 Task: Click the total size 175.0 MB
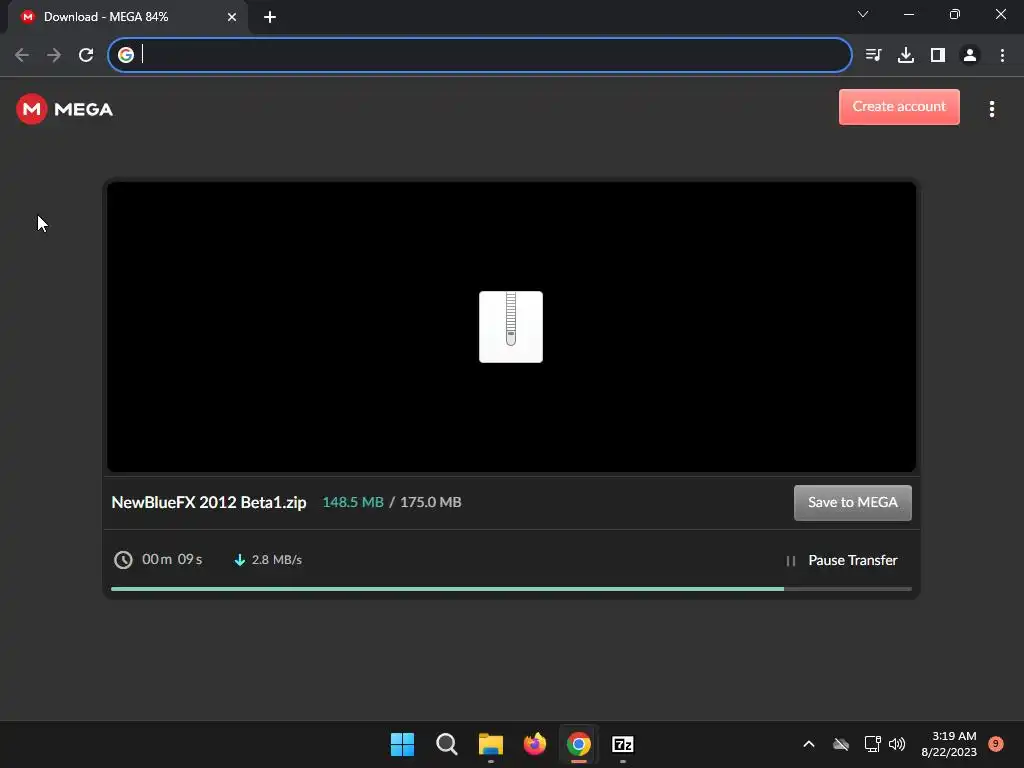pyautogui.click(x=430, y=502)
